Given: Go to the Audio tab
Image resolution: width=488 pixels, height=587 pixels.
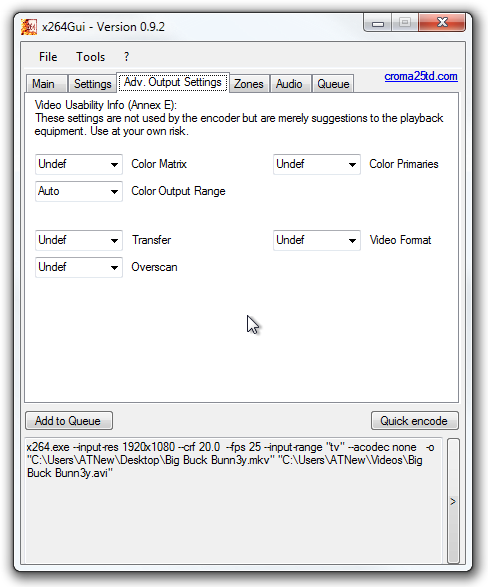Looking at the screenshot, I should 289,83.
